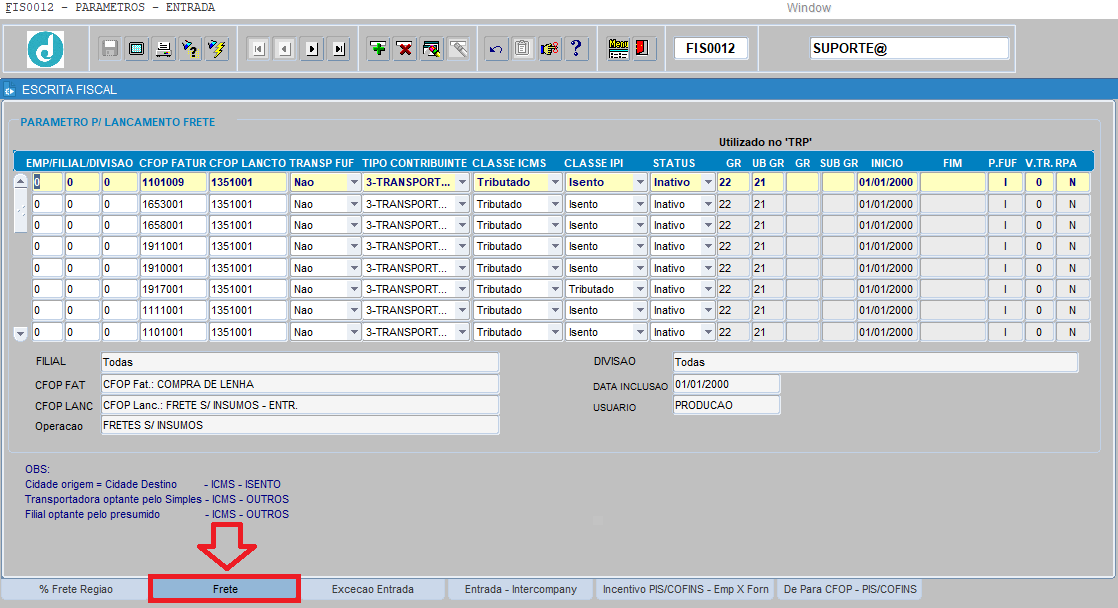Click the record scrollbar up arrow
The width and height of the screenshot is (1118, 608).
coord(21,181)
